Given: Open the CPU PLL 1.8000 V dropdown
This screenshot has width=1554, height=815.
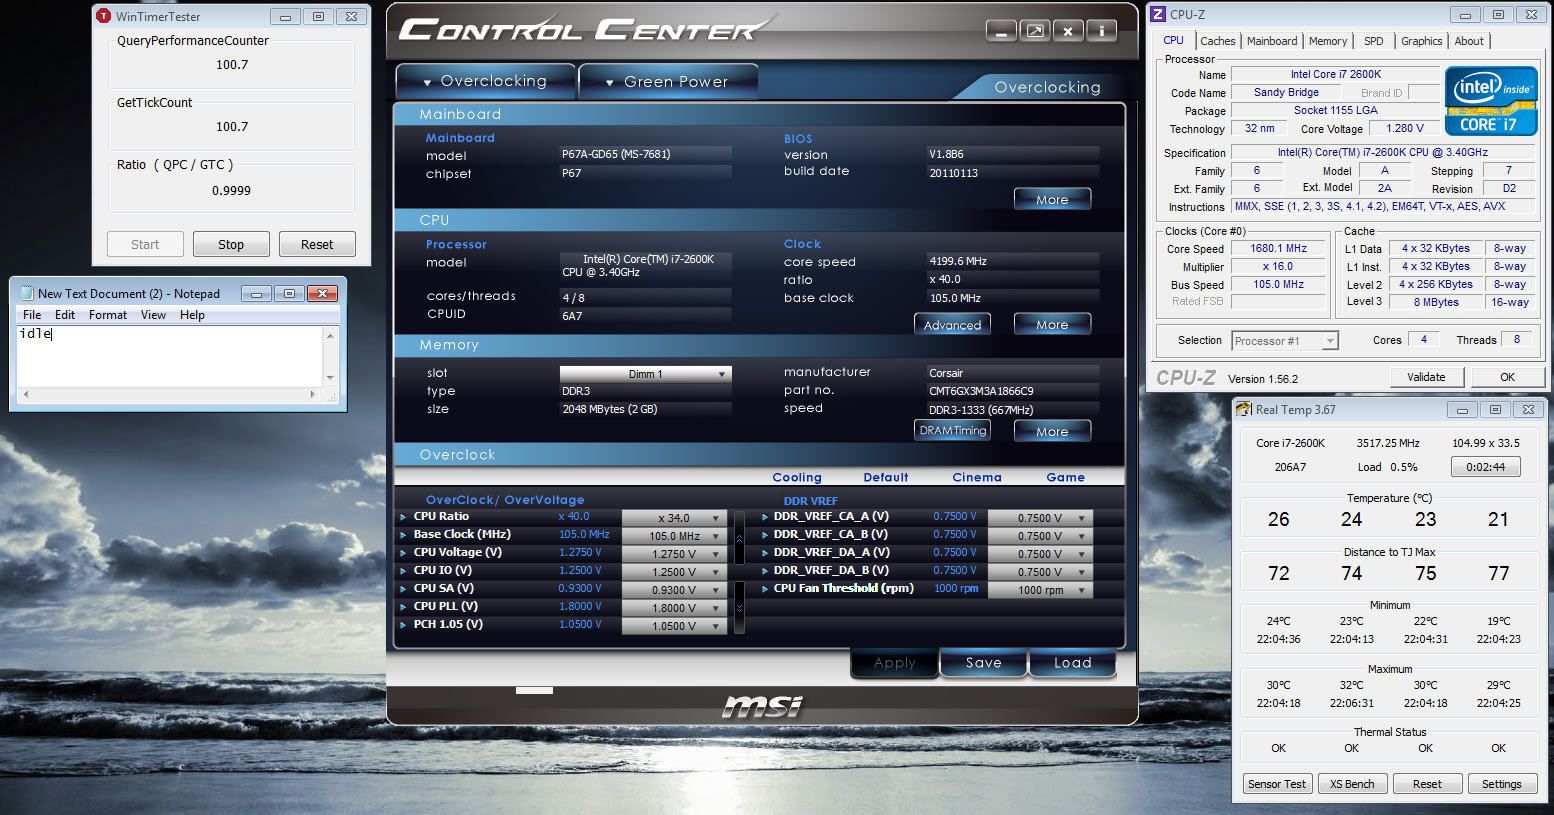Looking at the screenshot, I should tap(674, 608).
